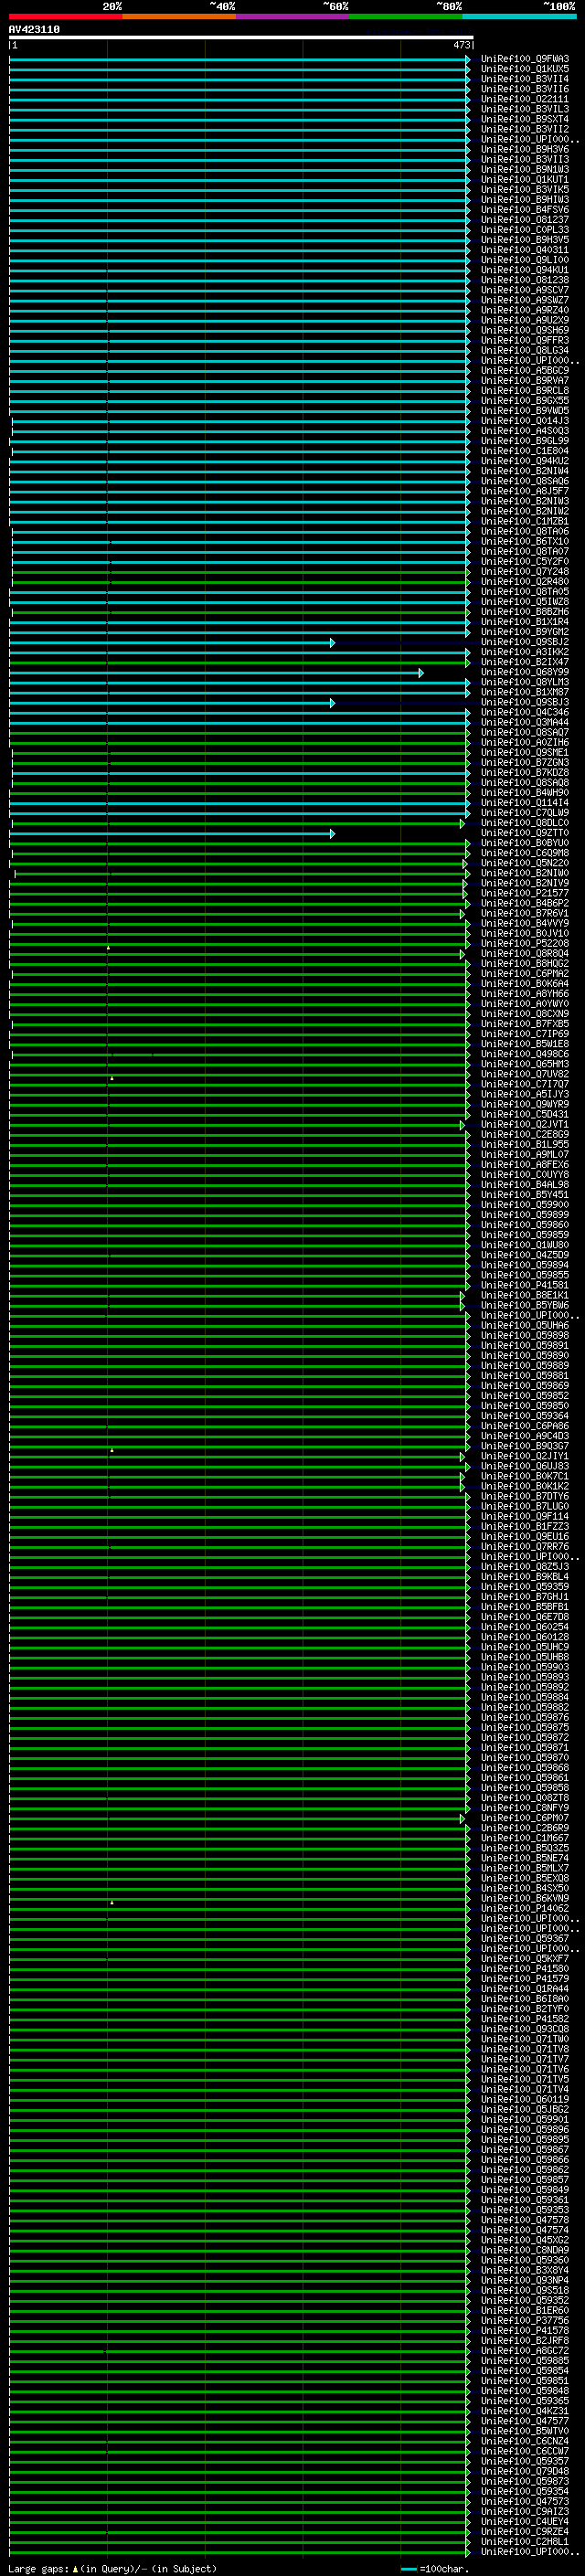Click the red 20% identity legend bar
585x2576 pixels.
point(65,17)
